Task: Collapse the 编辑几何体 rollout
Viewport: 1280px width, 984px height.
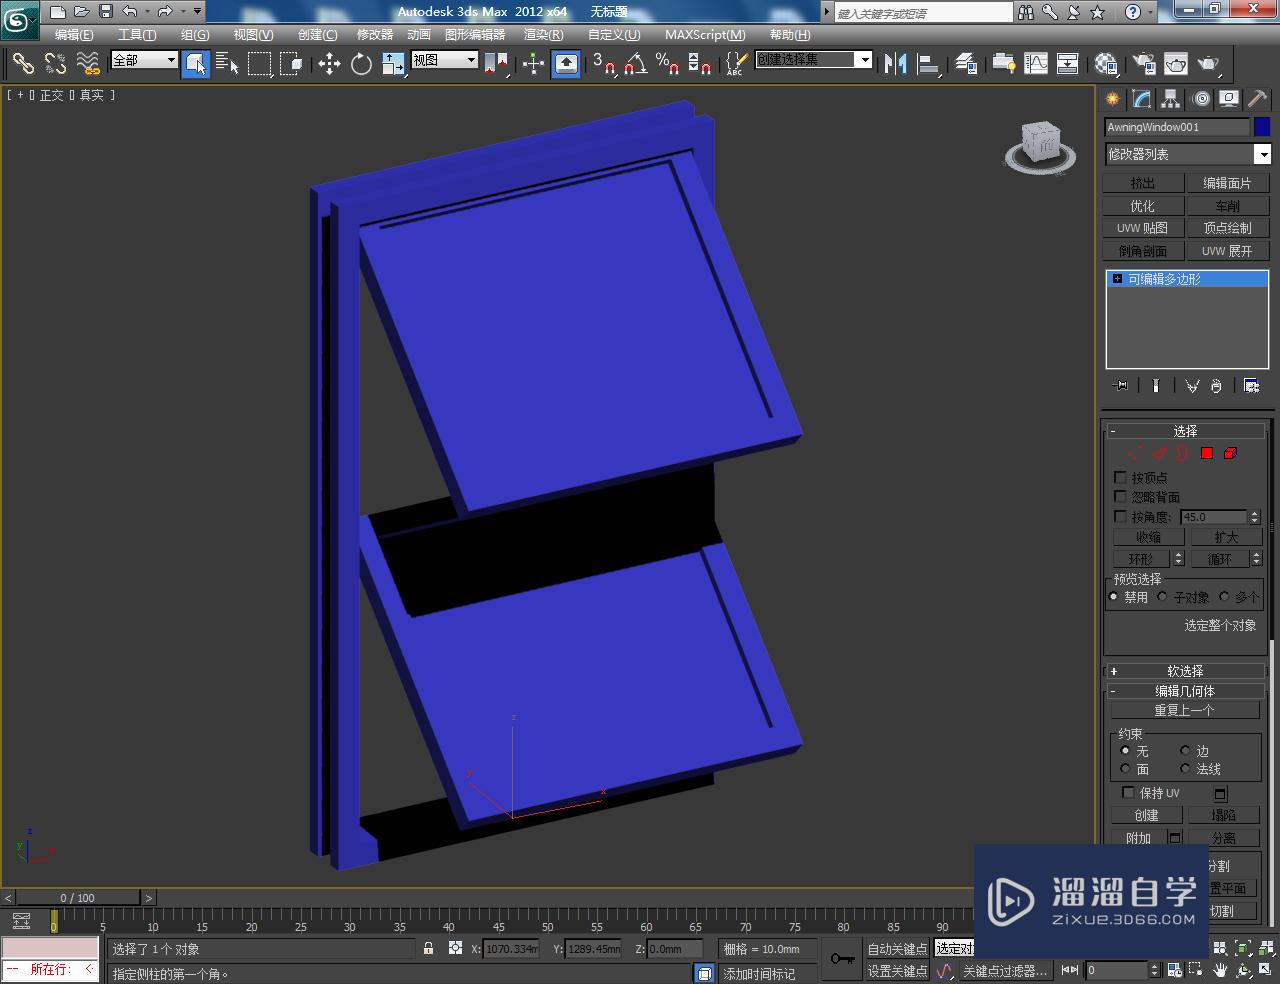Action: point(1185,691)
